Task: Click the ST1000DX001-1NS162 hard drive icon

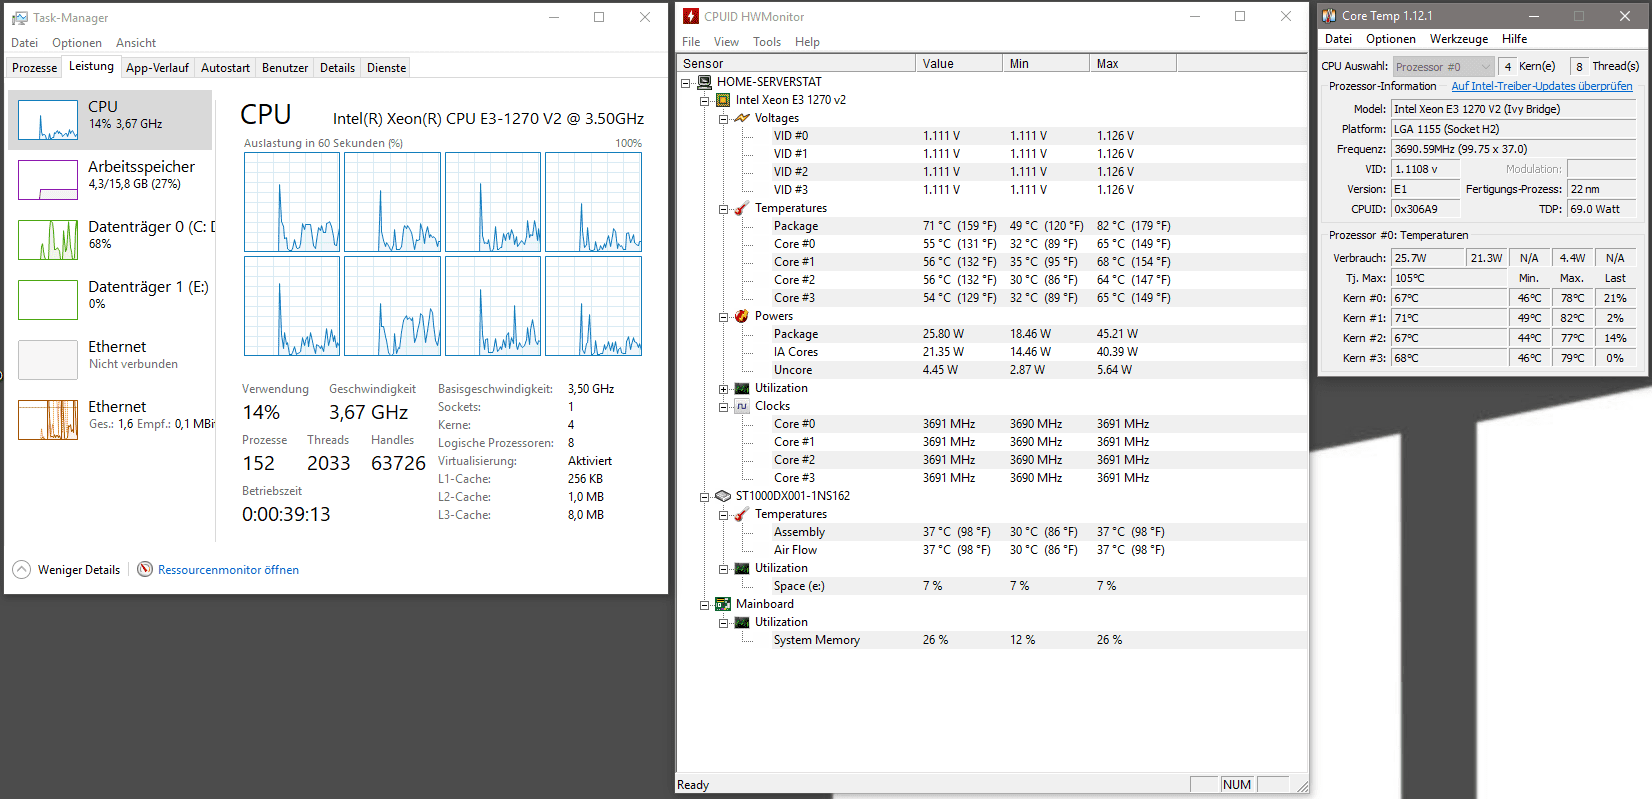Action: (723, 496)
